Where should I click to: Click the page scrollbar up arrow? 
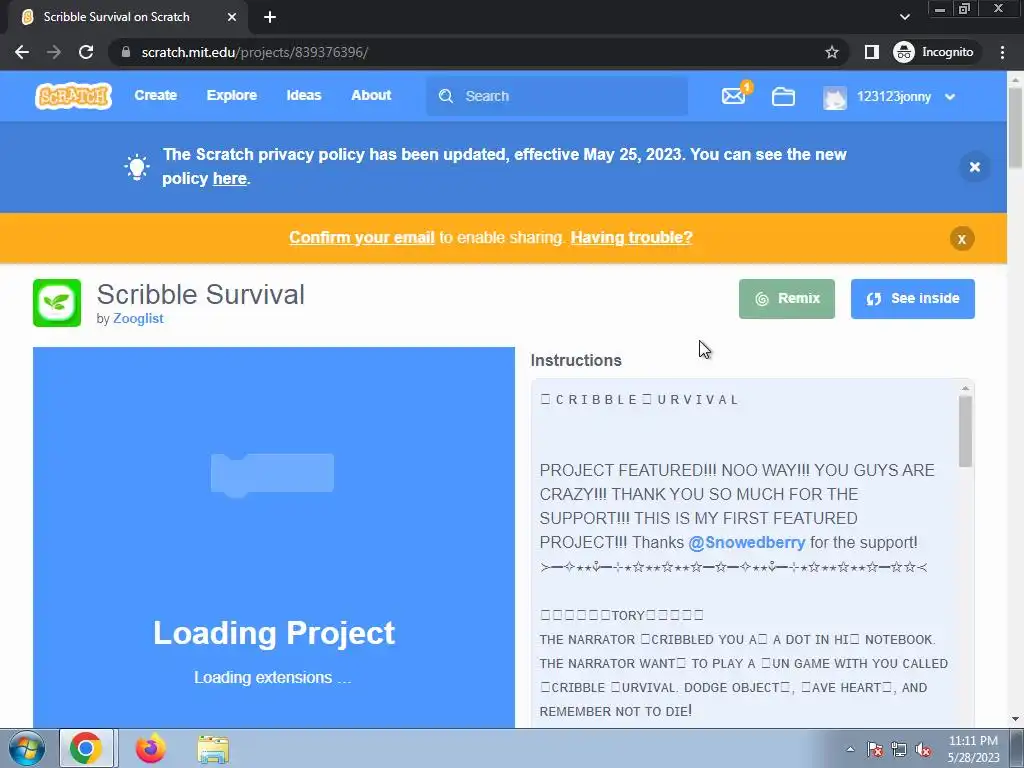click(x=1015, y=78)
